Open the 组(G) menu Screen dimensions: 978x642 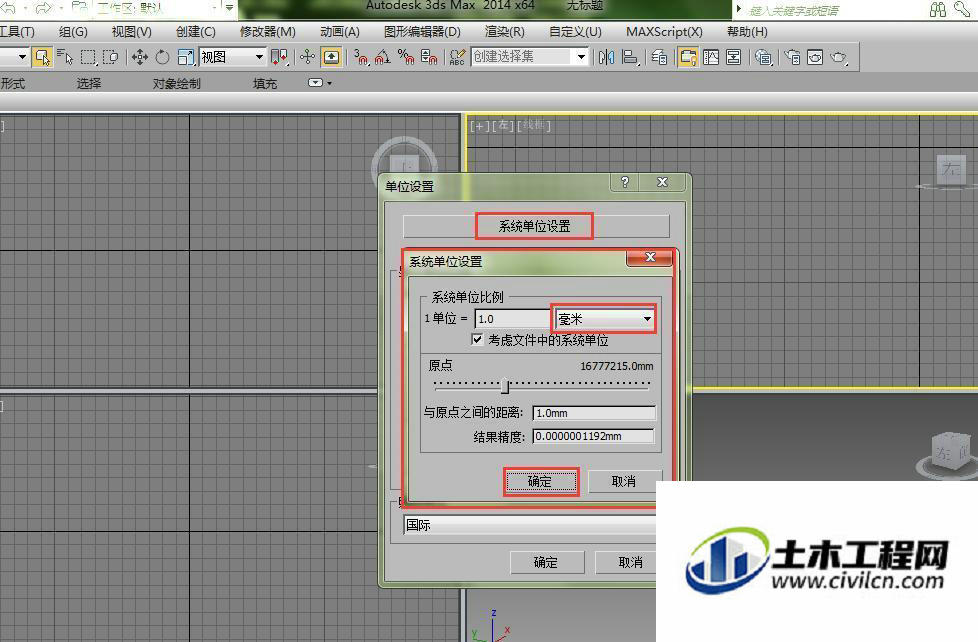tap(73, 32)
